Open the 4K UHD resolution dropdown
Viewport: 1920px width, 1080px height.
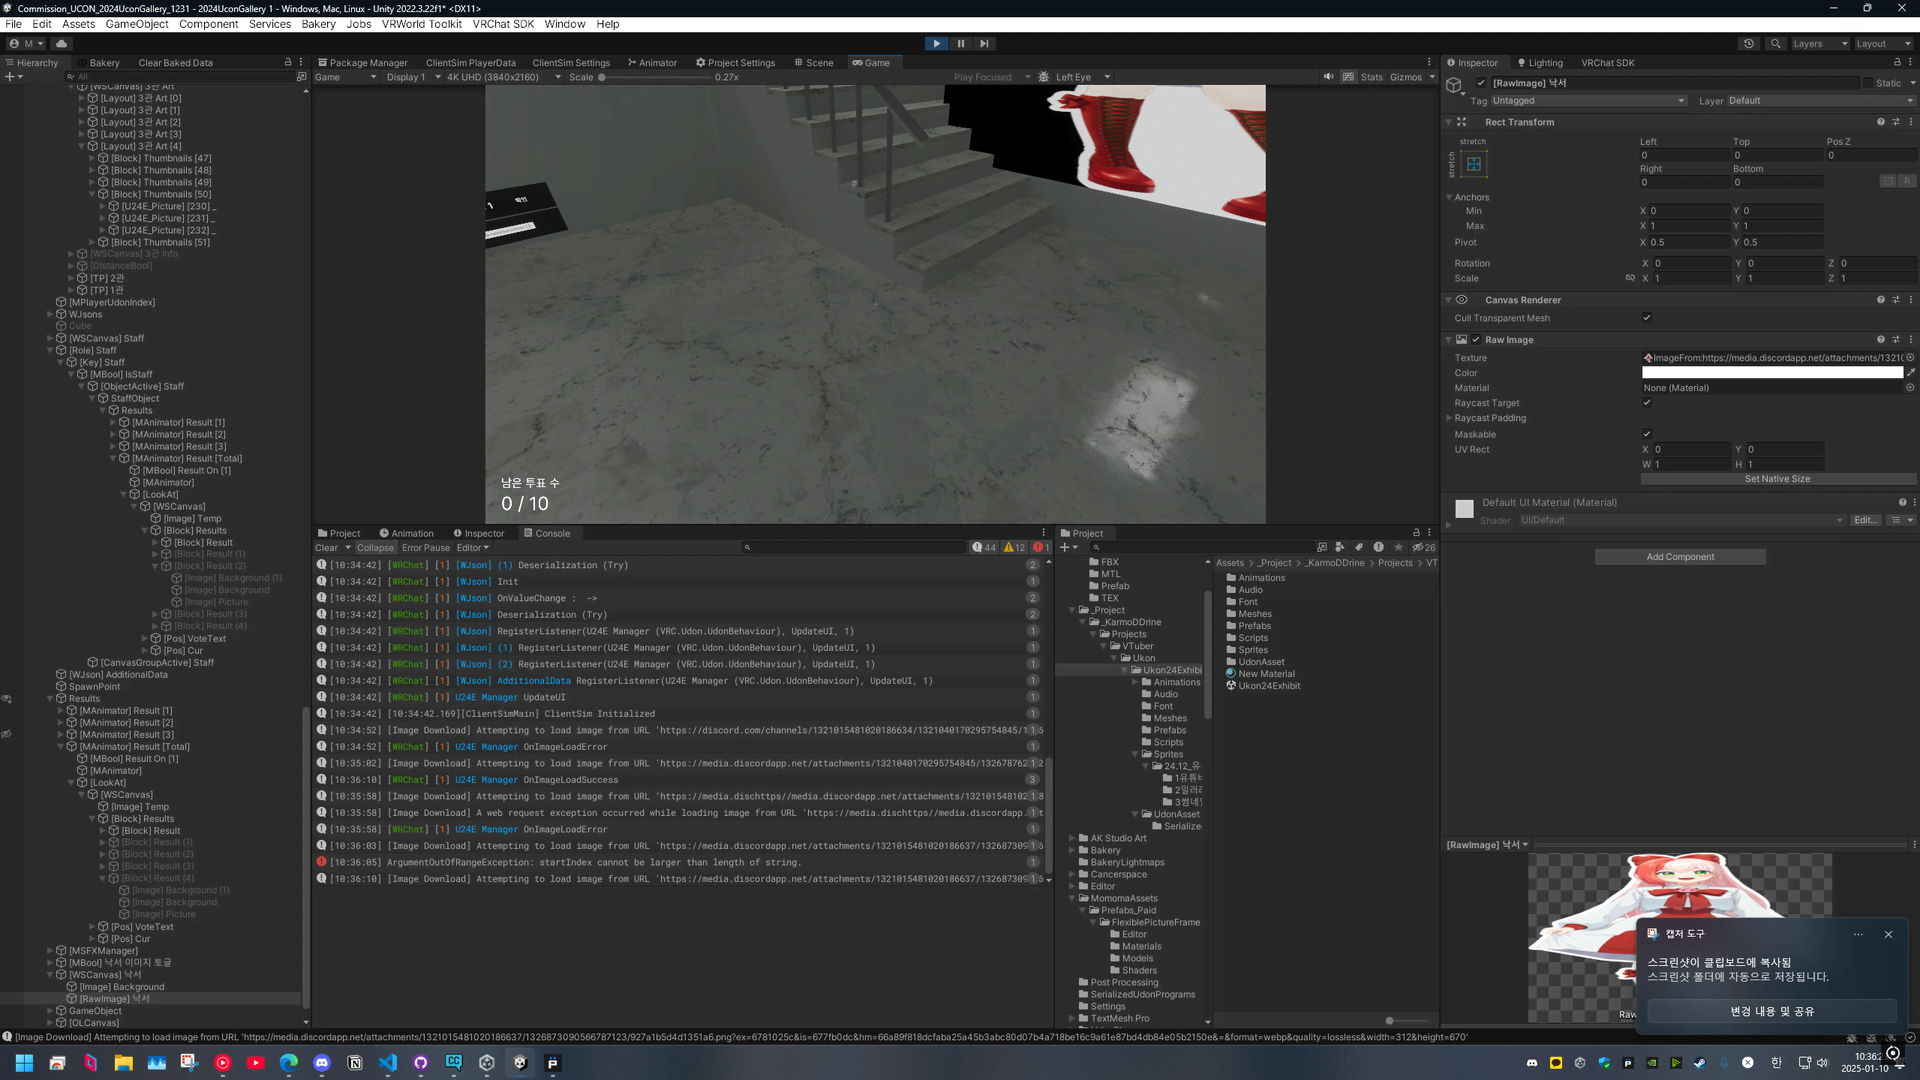(503, 77)
